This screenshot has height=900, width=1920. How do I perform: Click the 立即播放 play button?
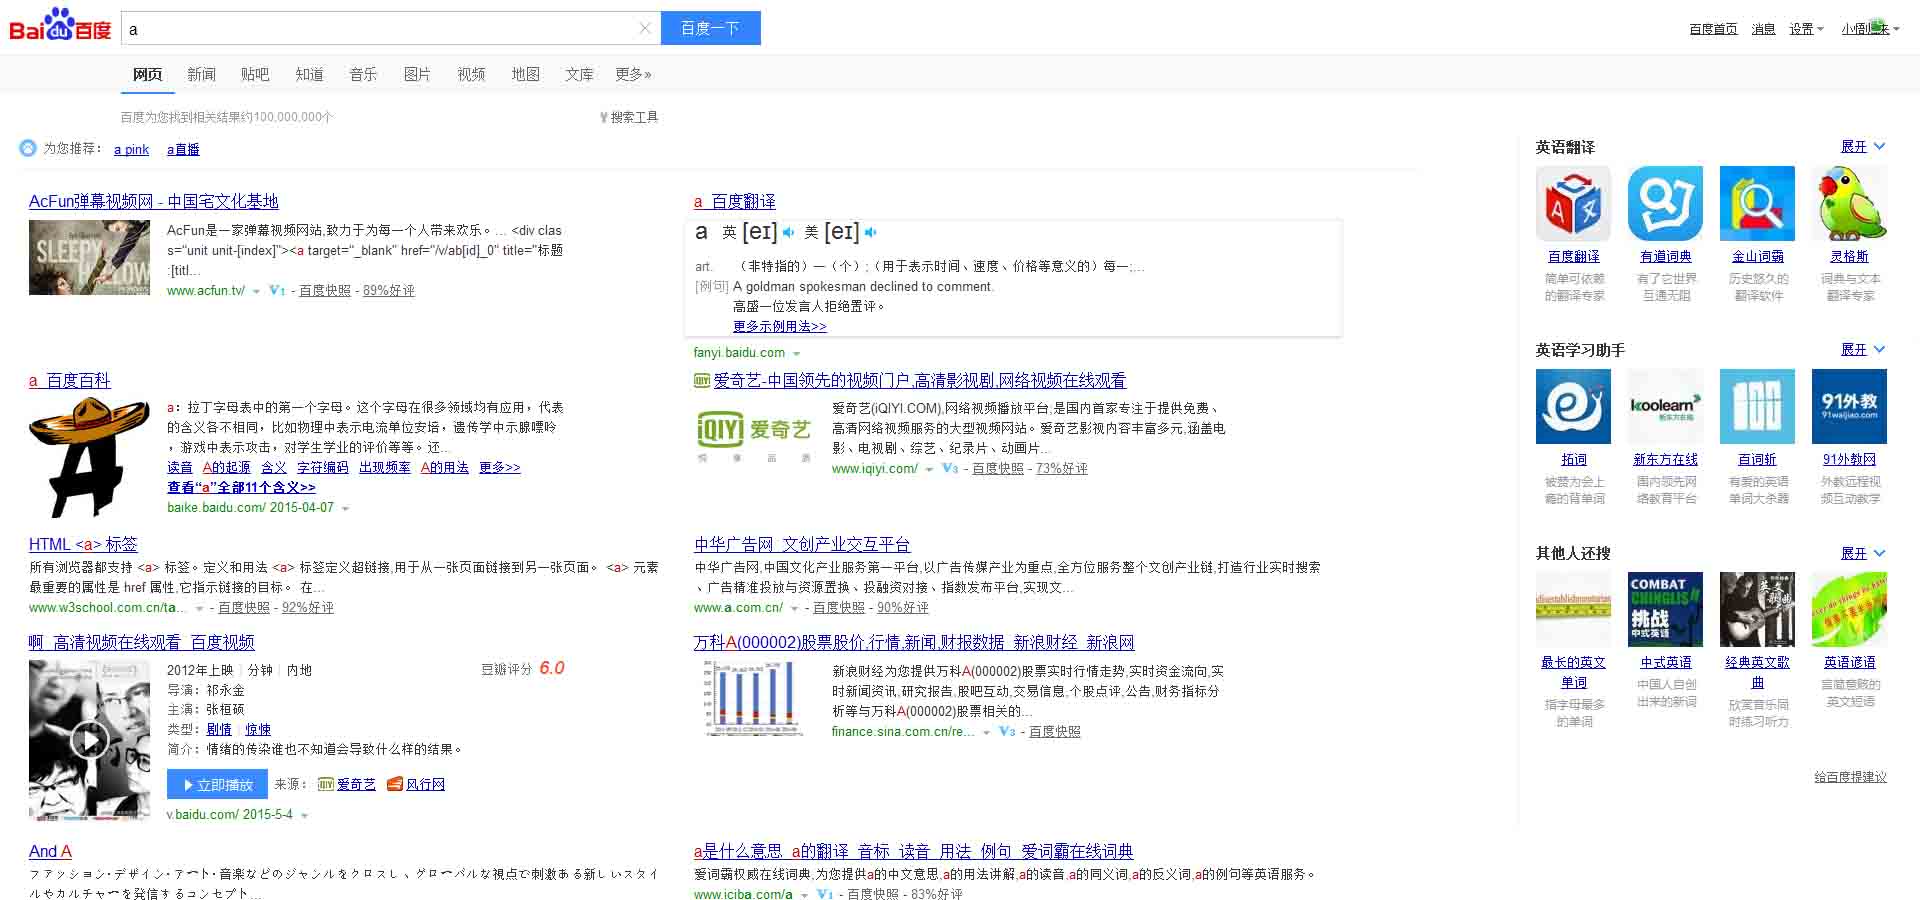tap(216, 784)
